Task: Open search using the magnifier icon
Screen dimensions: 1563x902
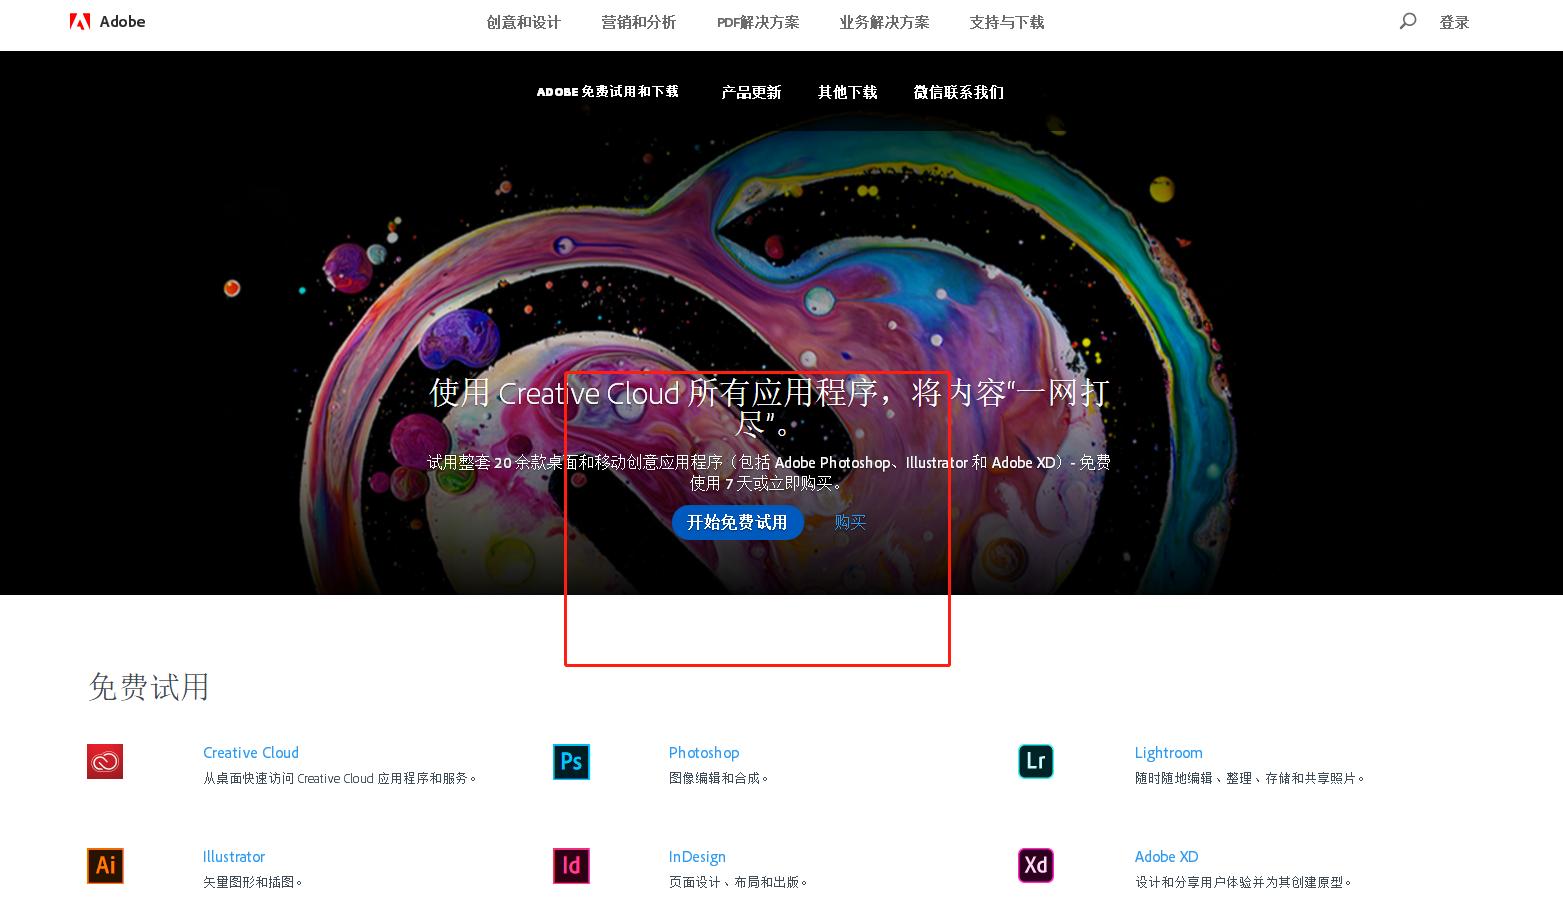Action: 1408,21
